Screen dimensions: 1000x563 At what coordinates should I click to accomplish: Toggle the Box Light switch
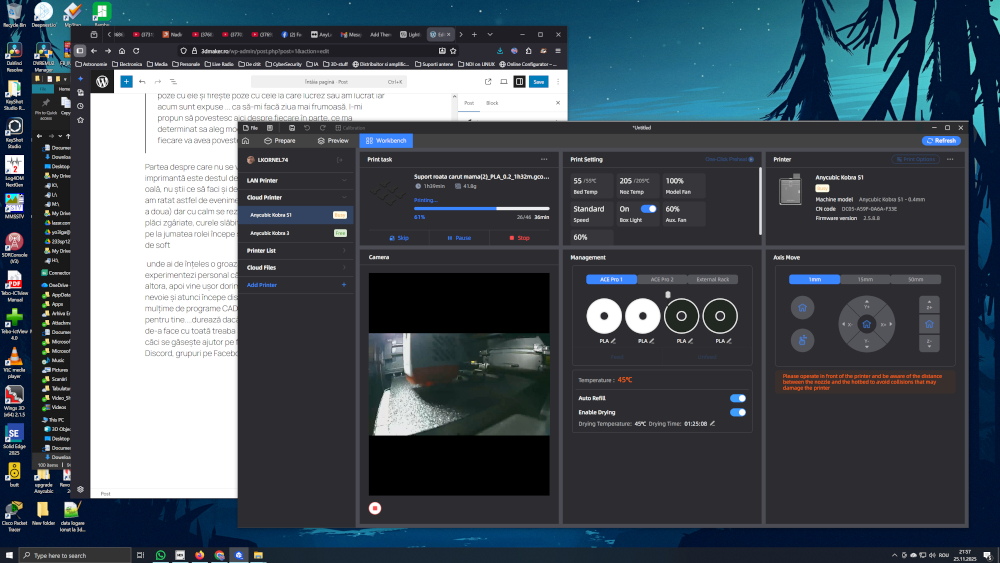click(648, 209)
